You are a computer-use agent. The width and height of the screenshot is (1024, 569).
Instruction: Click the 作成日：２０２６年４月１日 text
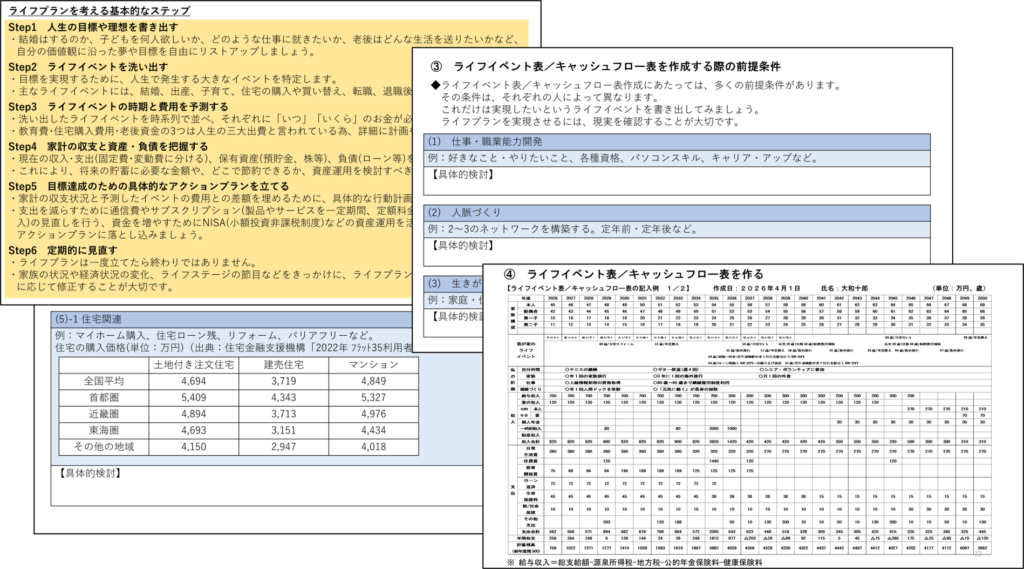[x=756, y=288]
